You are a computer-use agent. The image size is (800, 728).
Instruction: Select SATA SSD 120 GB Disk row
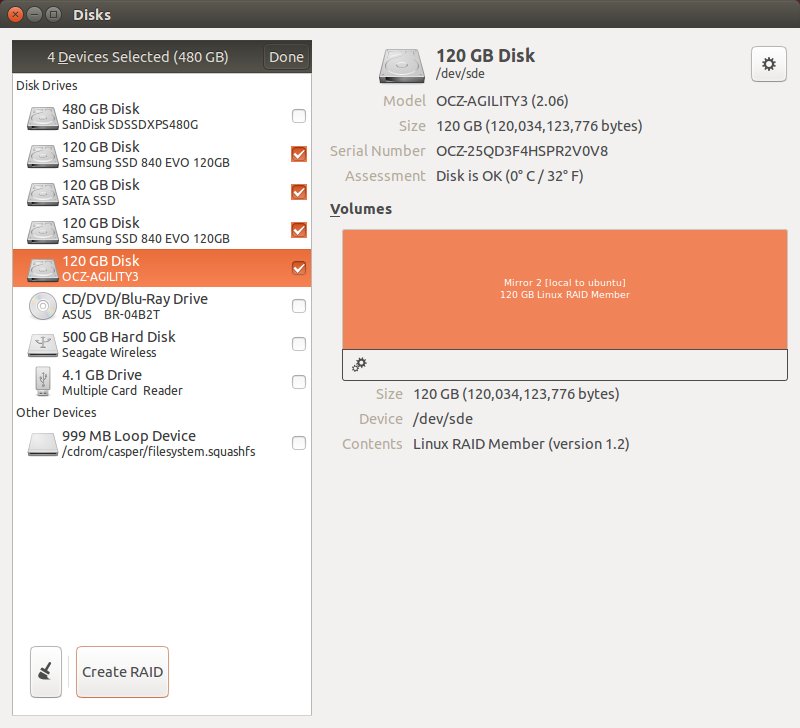tap(162, 192)
